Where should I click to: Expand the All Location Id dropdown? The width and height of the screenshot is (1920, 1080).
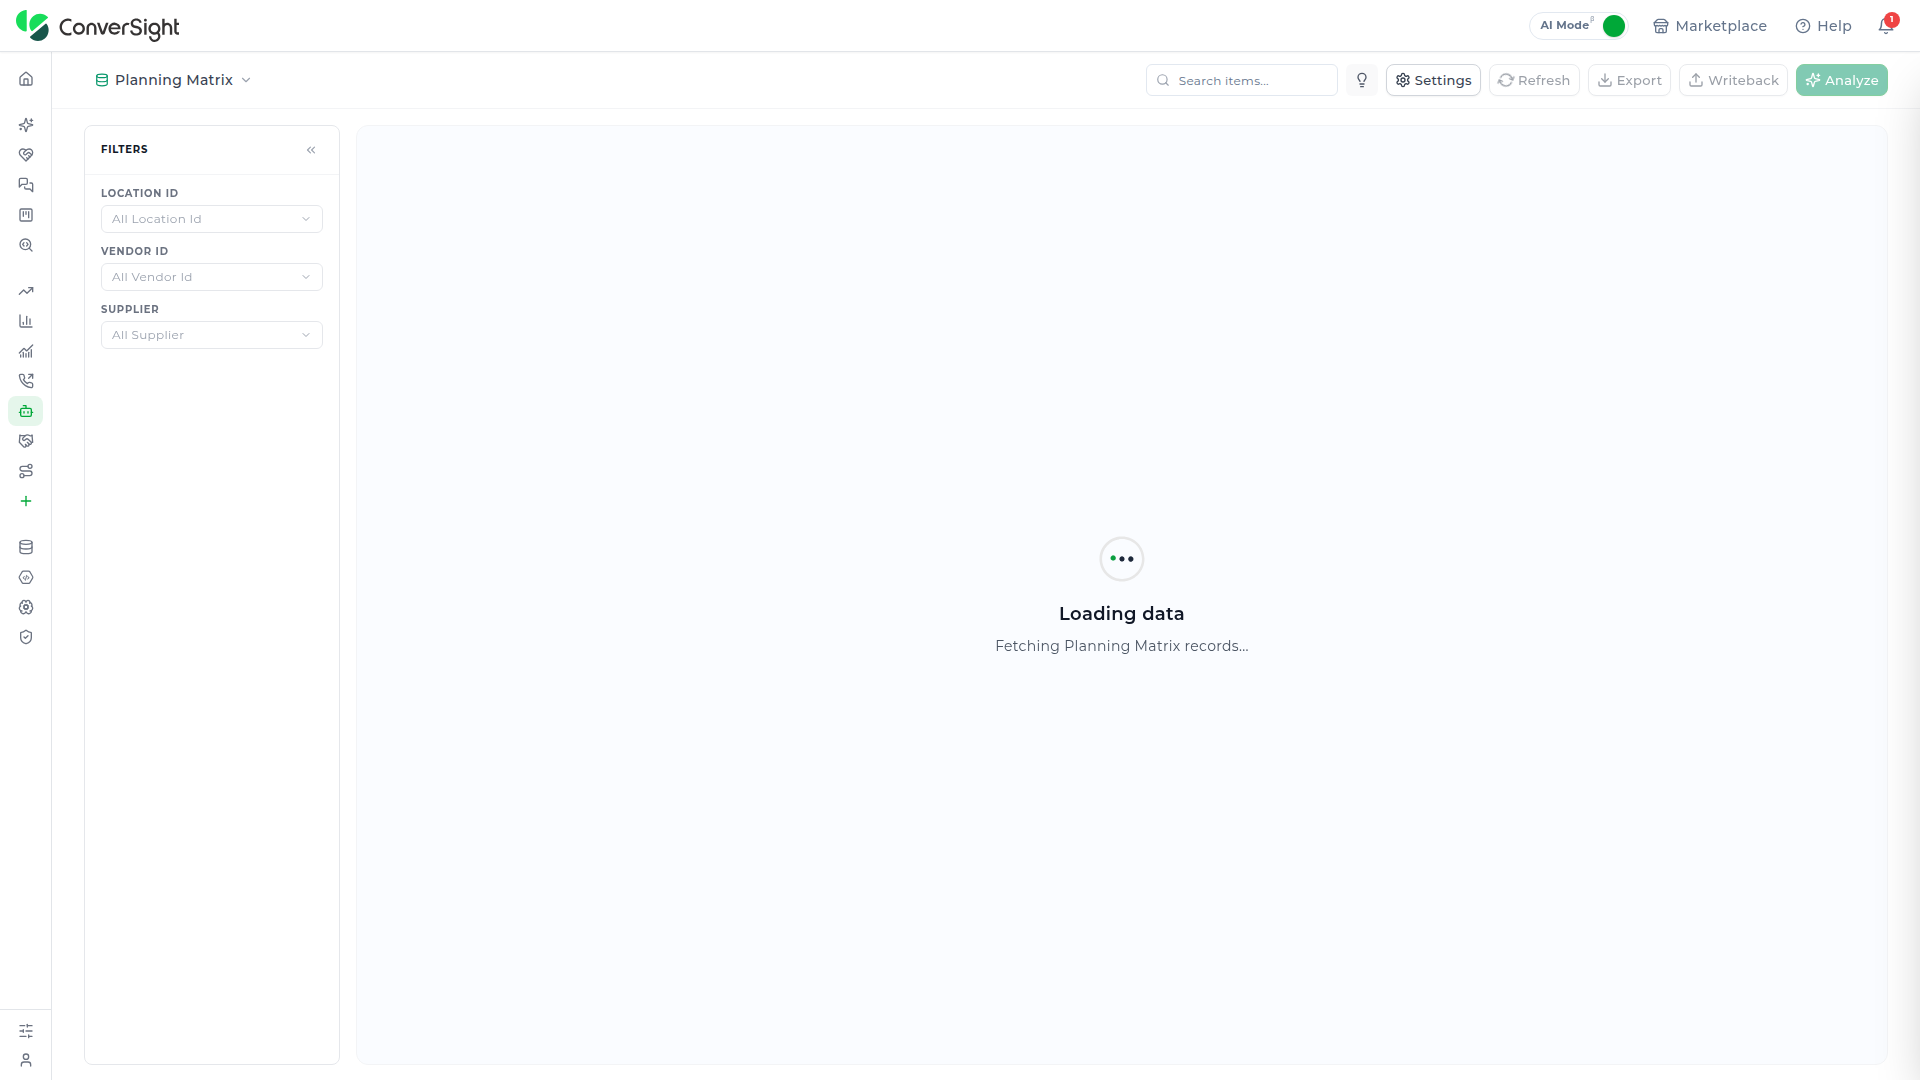[x=212, y=219]
